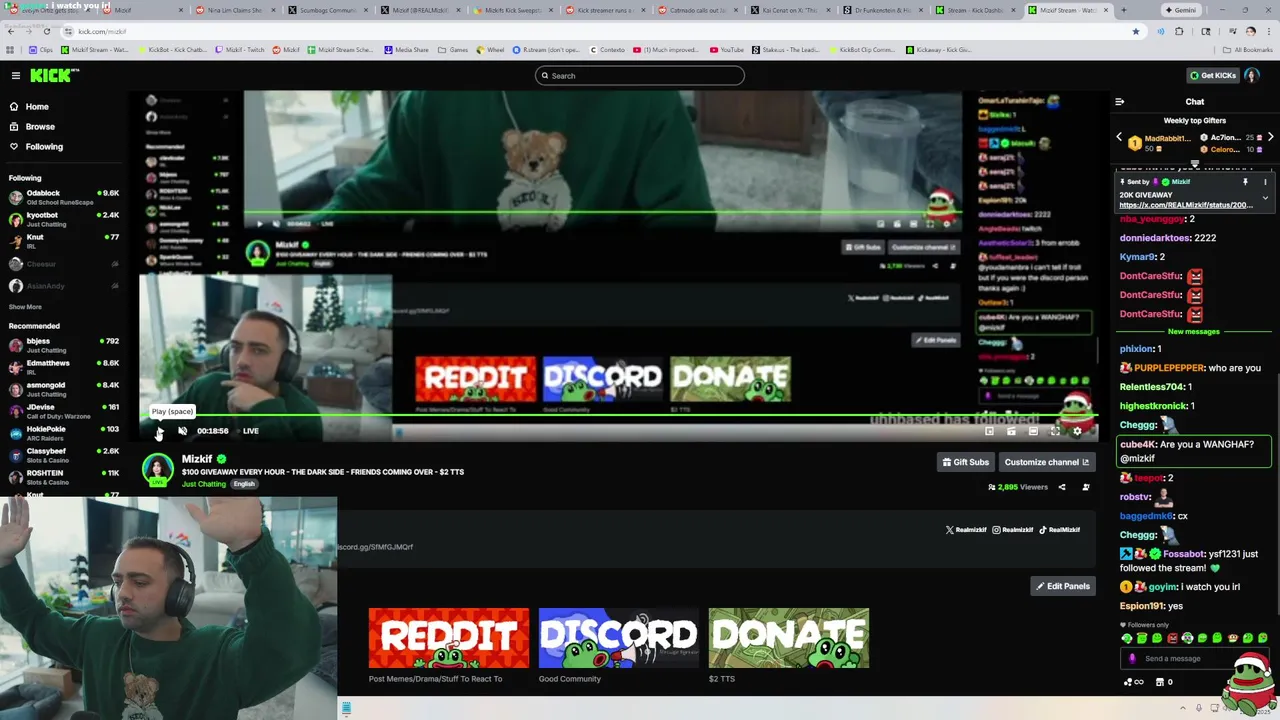The image size is (1280, 720).
Task: Open asmongold recommended channel
Action: click(64, 389)
